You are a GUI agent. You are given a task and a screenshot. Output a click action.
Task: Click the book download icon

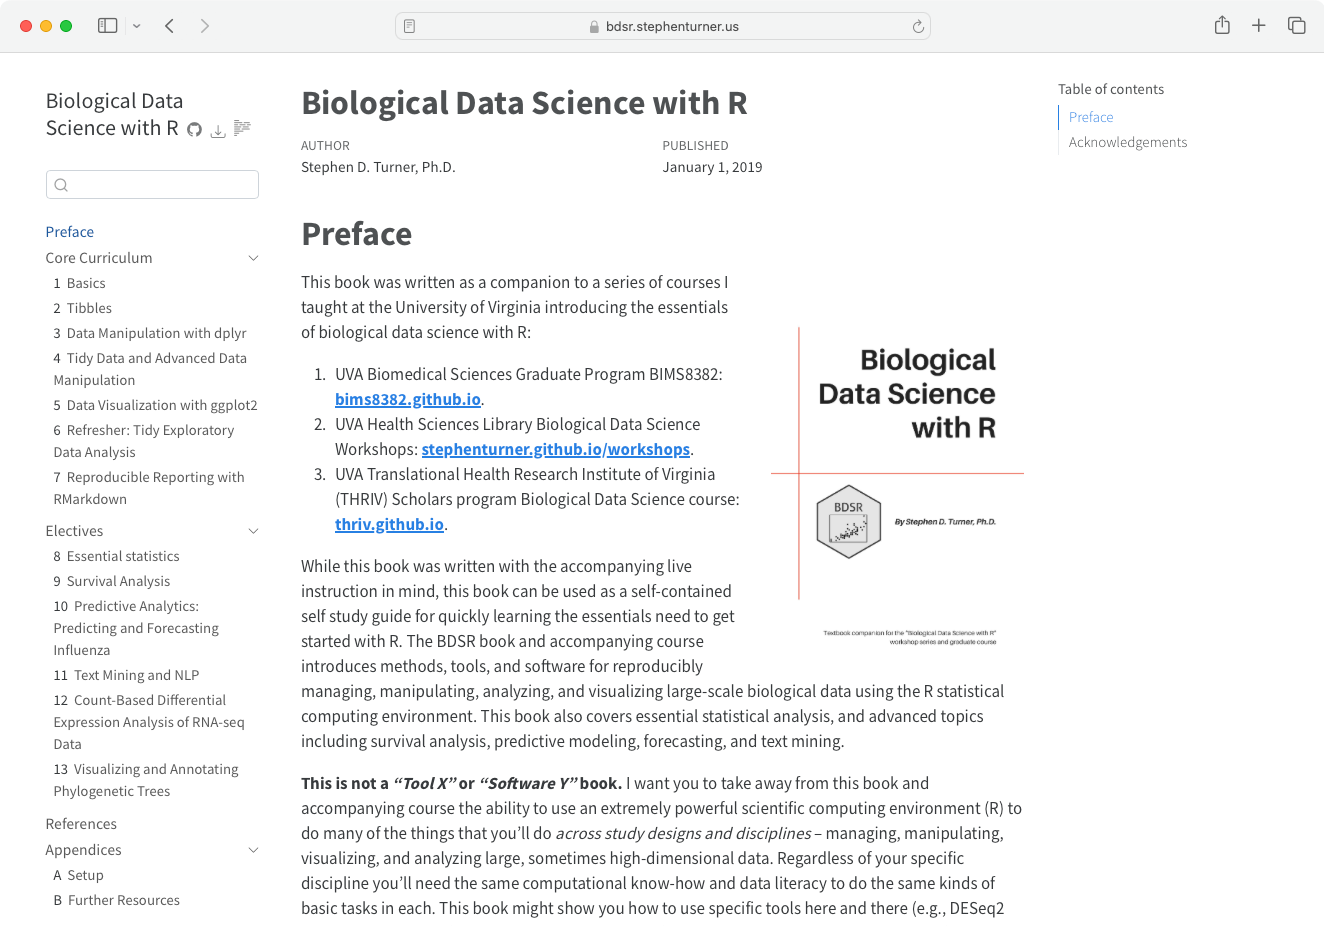[x=218, y=130]
